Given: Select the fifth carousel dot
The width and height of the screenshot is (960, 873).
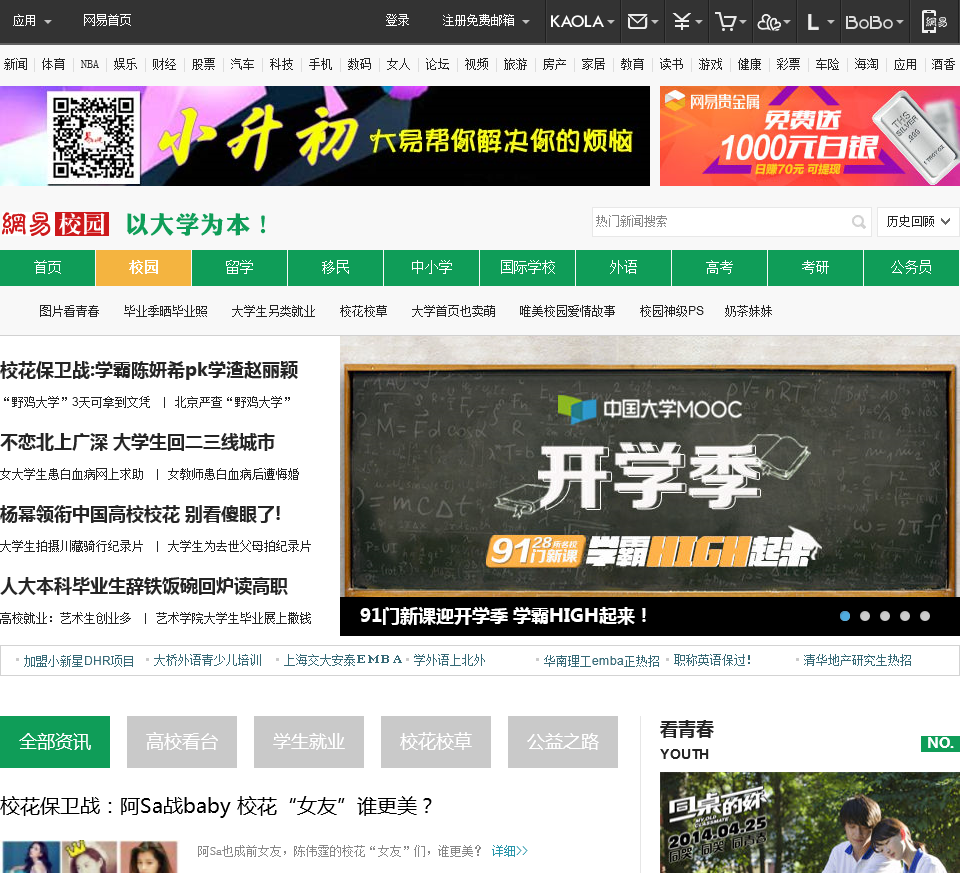Looking at the screenshot, I should pyautogui.click(x=925, y=616).
